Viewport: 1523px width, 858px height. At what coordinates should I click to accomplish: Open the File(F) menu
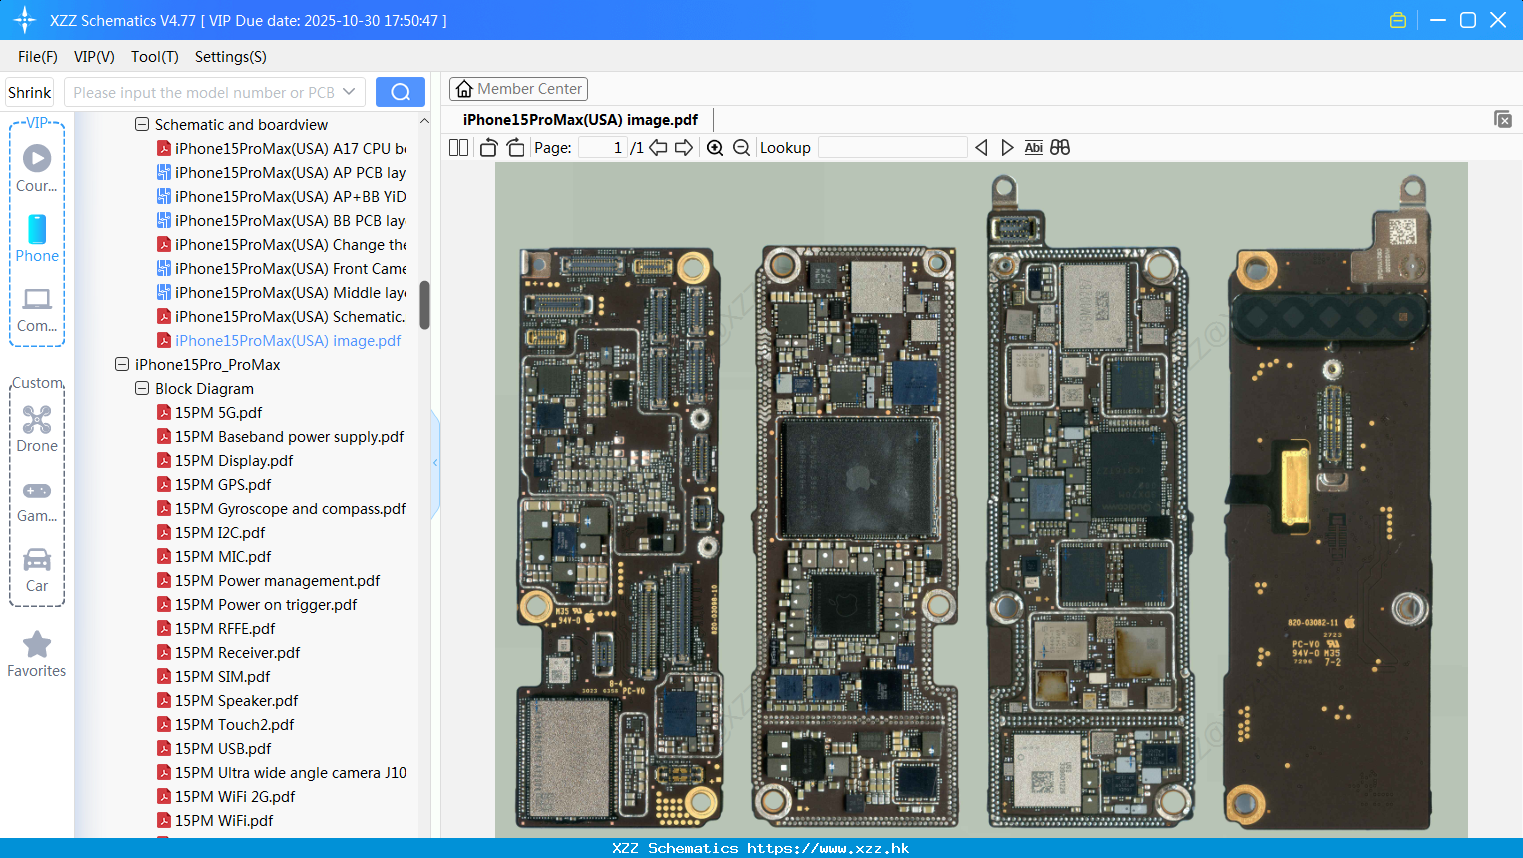click(x=38, y=56)
